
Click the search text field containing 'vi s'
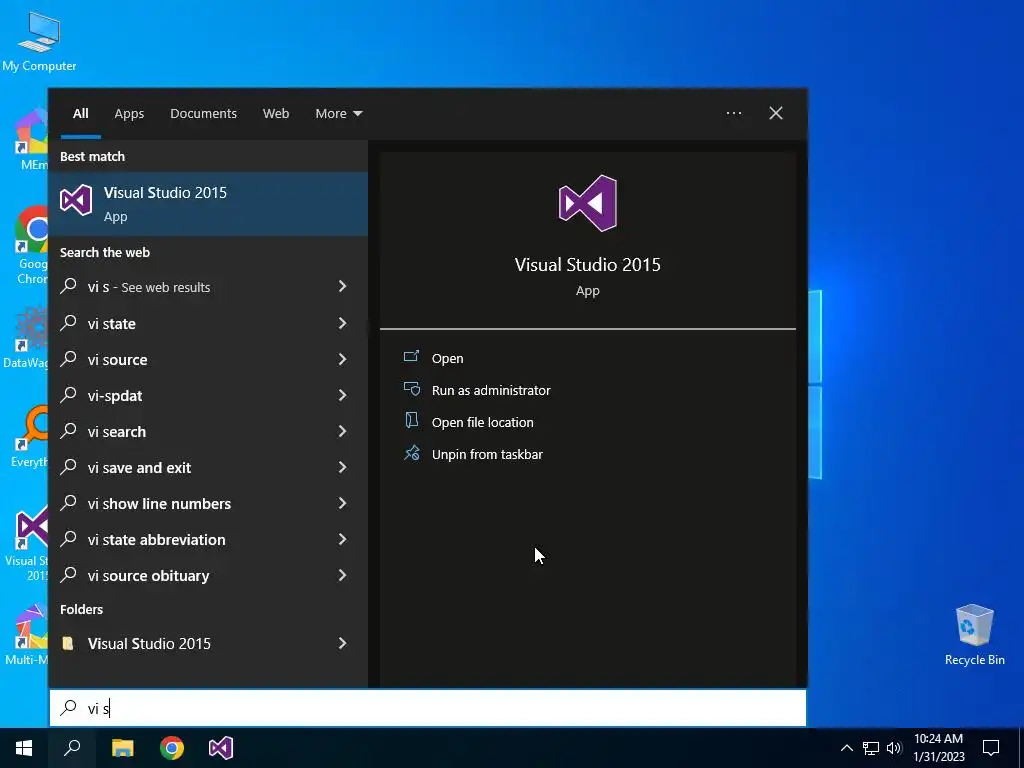[x=428, y=708]
